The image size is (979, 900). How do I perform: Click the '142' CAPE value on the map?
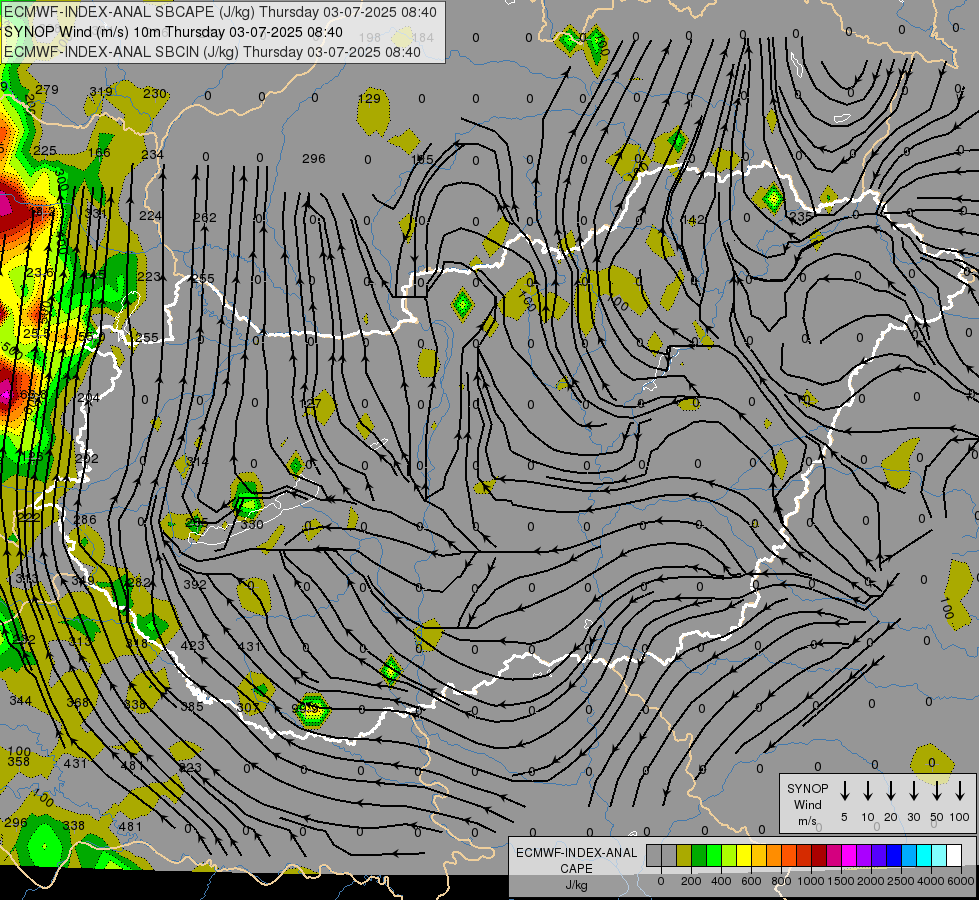tap(693, 219)
